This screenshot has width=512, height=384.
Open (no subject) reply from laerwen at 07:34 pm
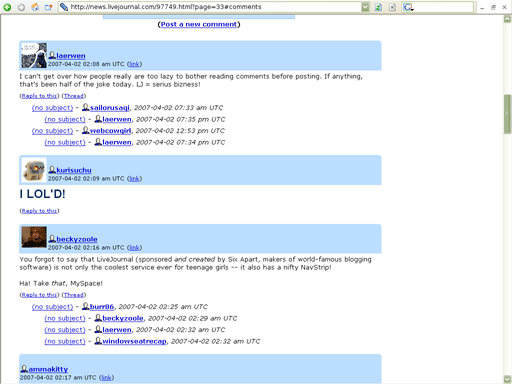[x=65, y=142]
